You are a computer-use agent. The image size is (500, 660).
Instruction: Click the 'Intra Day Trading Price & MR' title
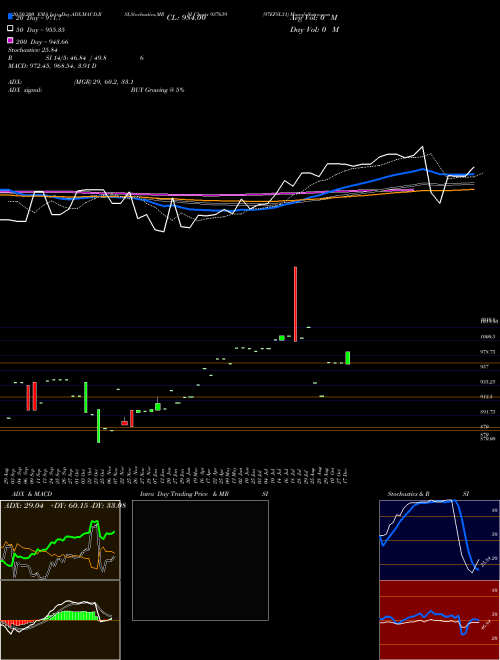click(184, 494)
